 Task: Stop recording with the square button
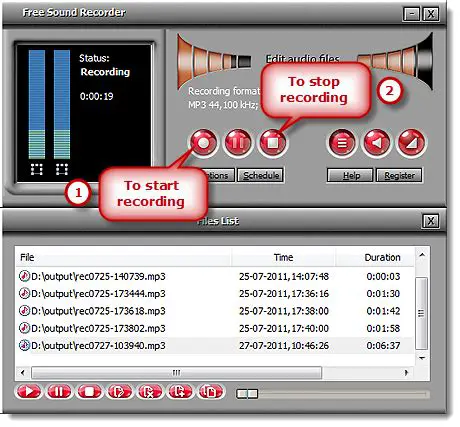point(273,143)
